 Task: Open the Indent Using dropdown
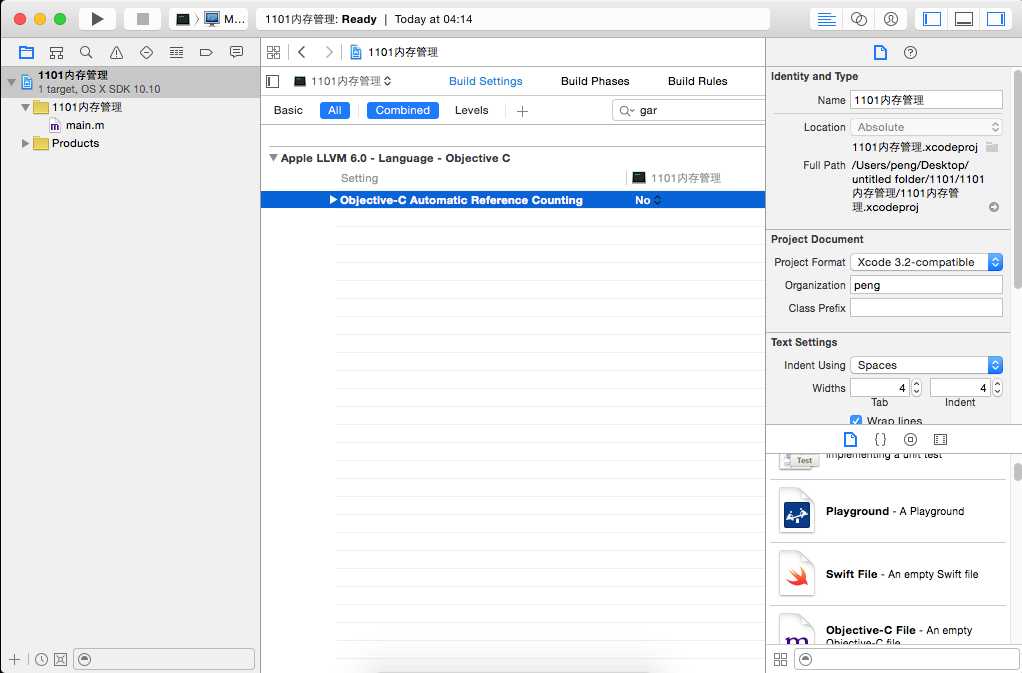coord(926,365)
